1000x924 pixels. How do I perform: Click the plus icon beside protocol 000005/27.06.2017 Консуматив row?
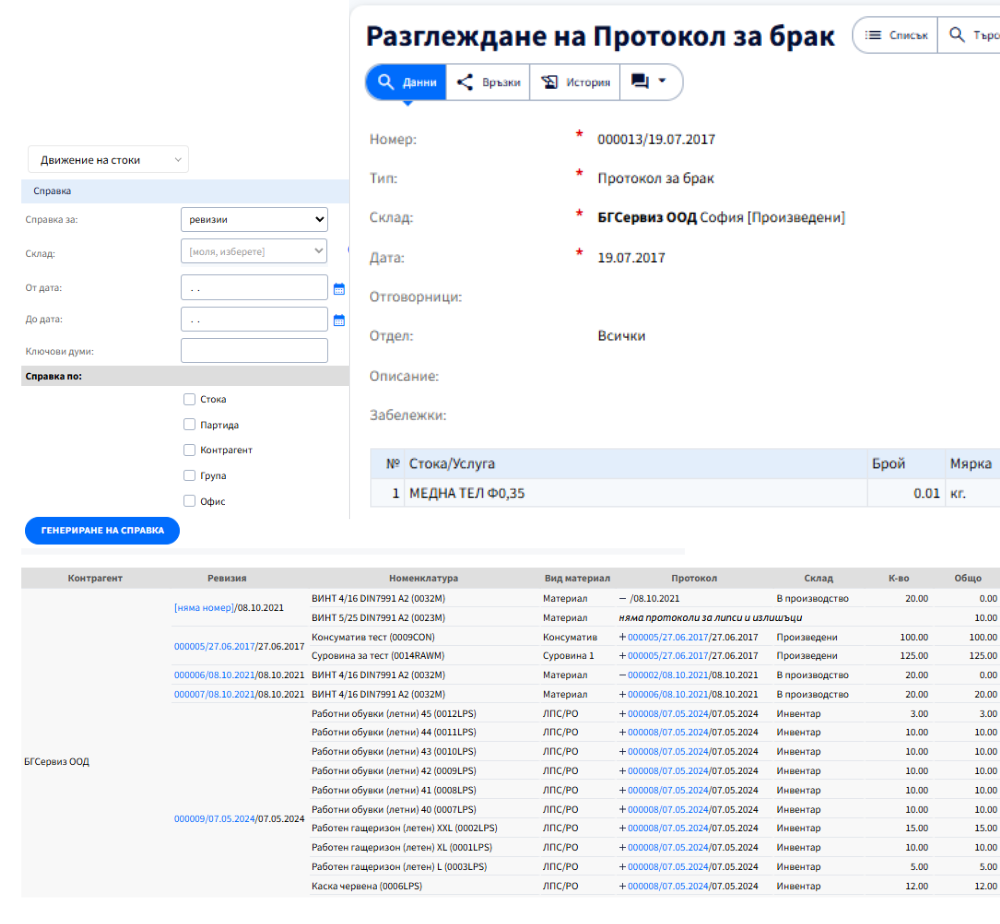[x=622, y=637]
